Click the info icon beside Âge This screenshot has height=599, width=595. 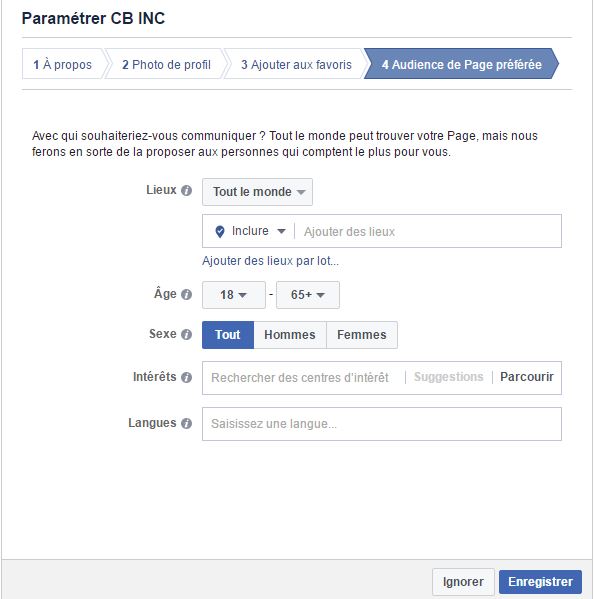(x=186, y=295)
